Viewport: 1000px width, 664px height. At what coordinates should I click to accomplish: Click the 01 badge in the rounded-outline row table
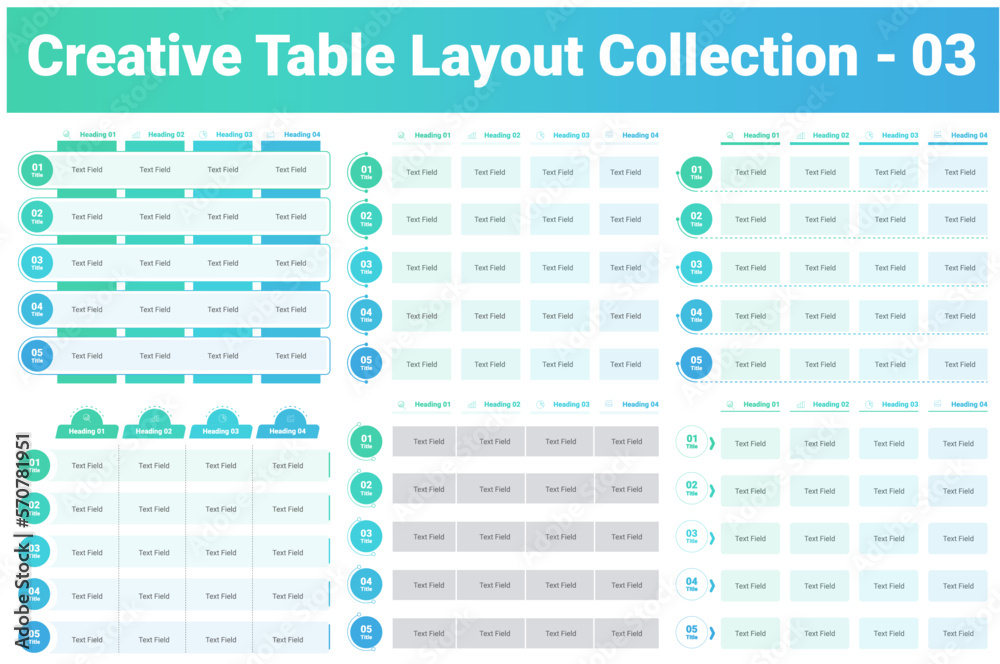[x=37, y=170]
